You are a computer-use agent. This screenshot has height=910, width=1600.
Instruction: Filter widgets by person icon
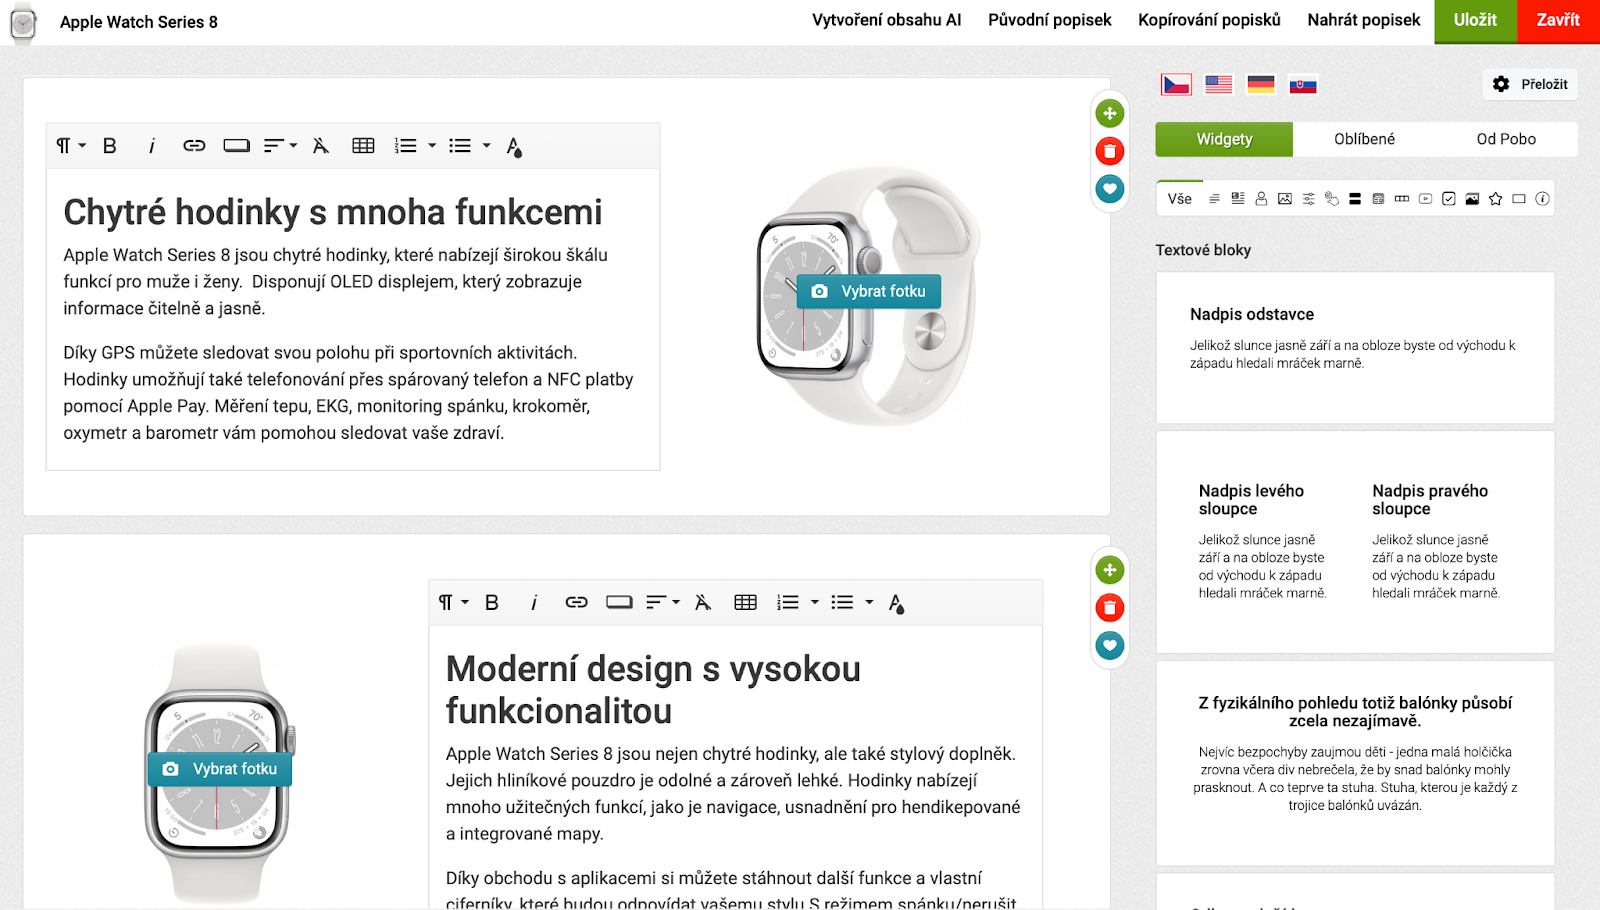tap(1261, 199)
